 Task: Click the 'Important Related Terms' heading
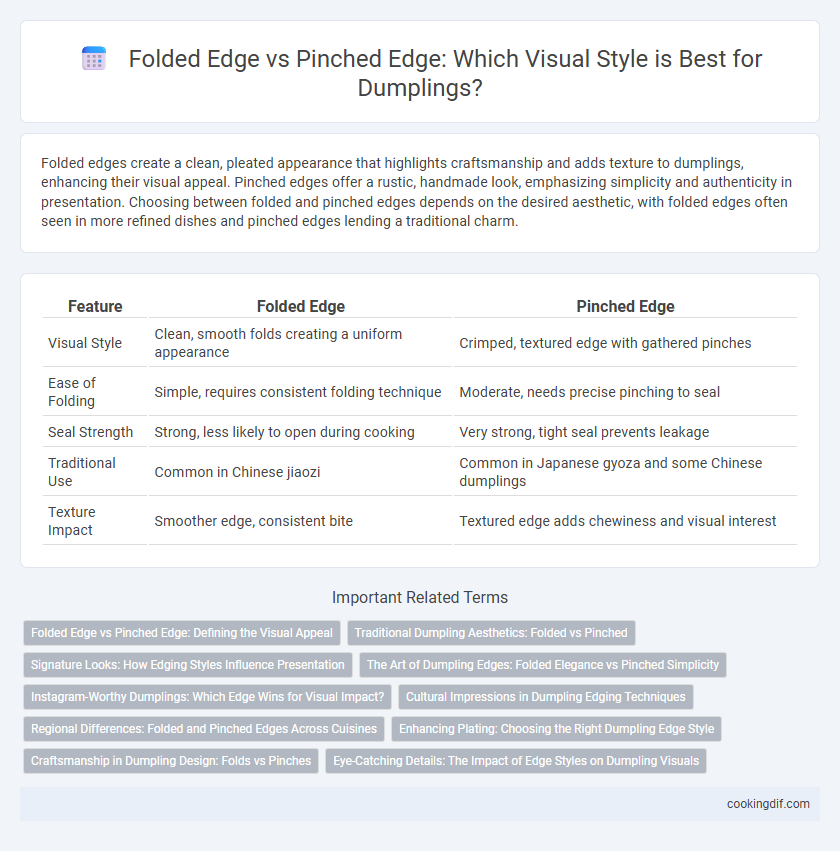pyautogui.click(x=420, y=598)
